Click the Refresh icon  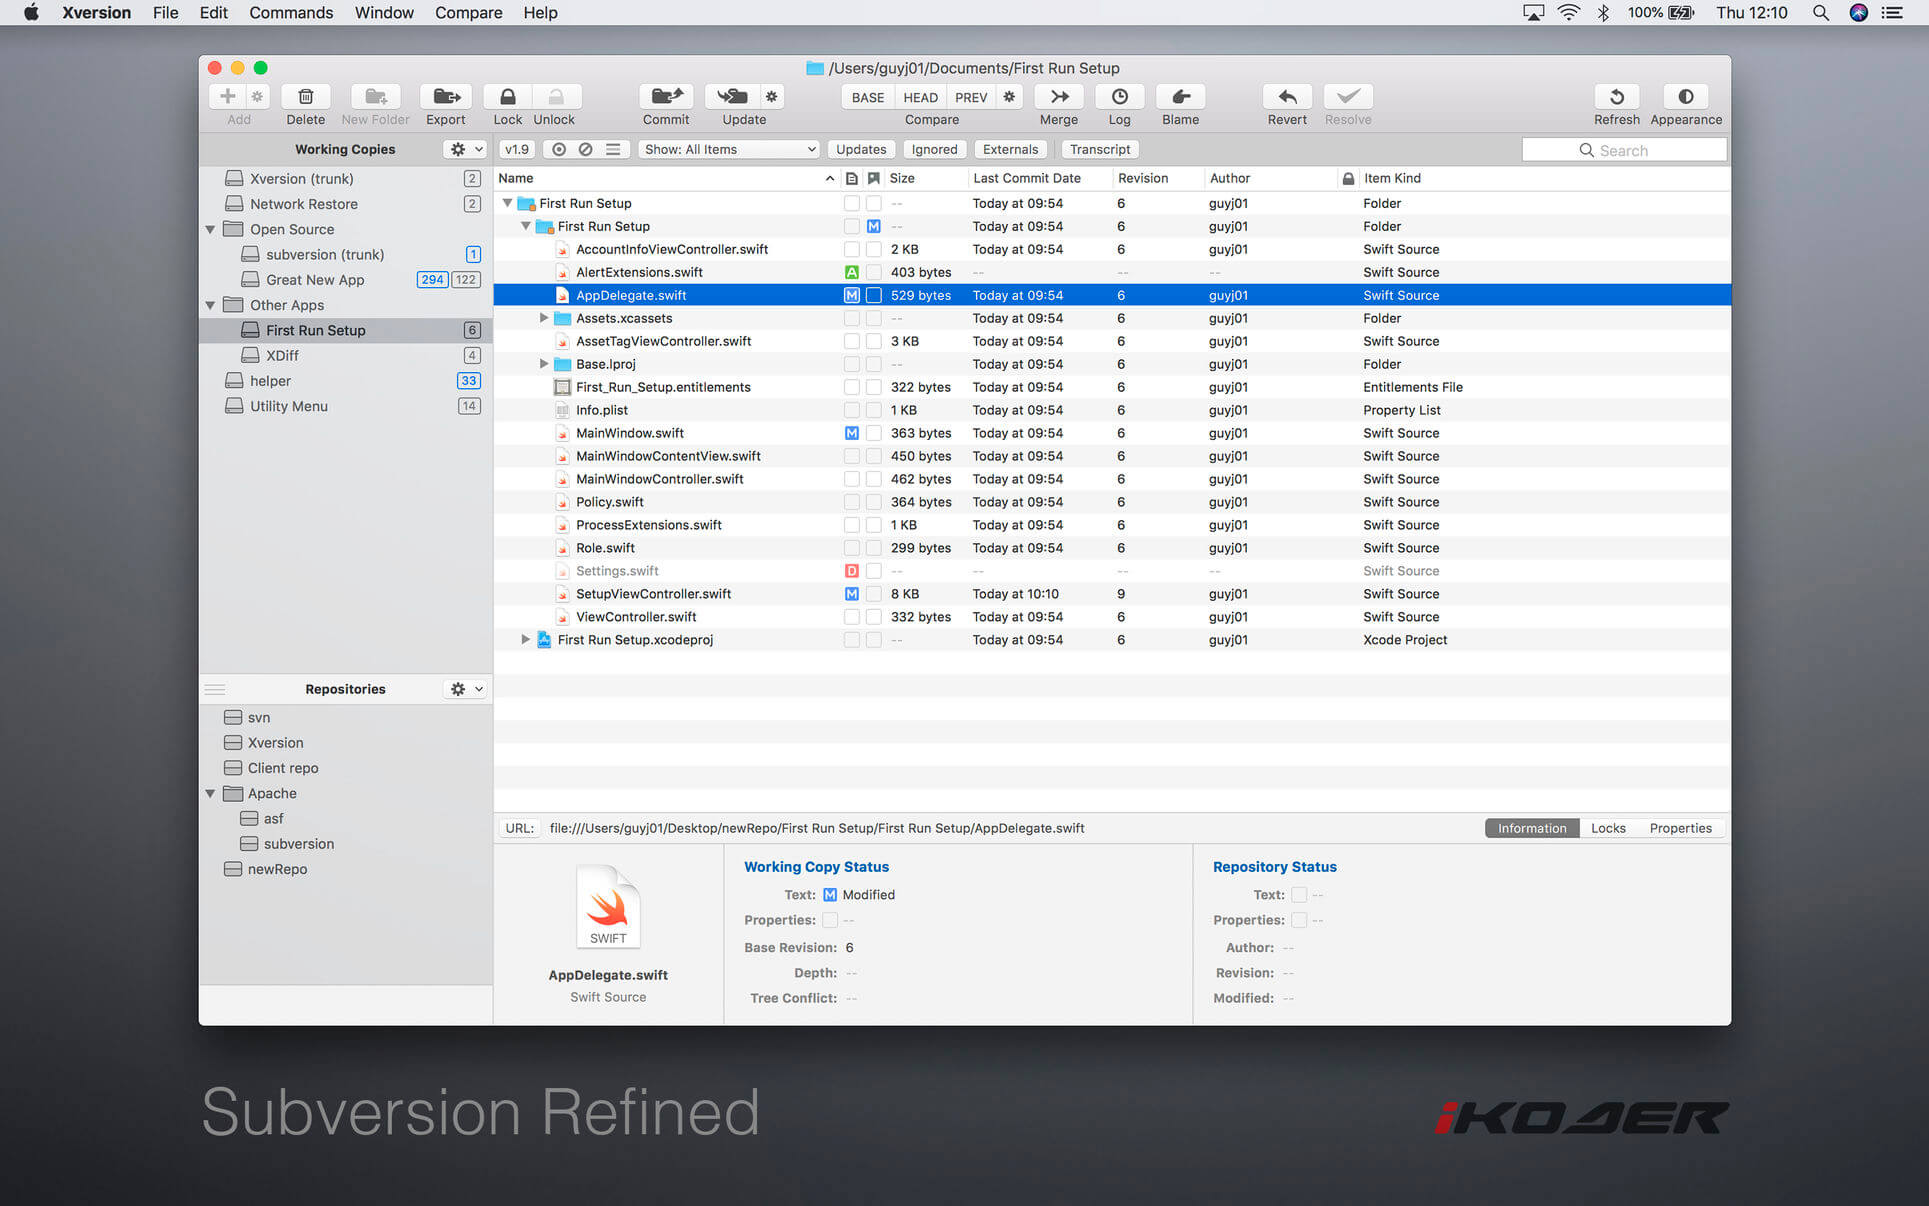coord(1616,97)
